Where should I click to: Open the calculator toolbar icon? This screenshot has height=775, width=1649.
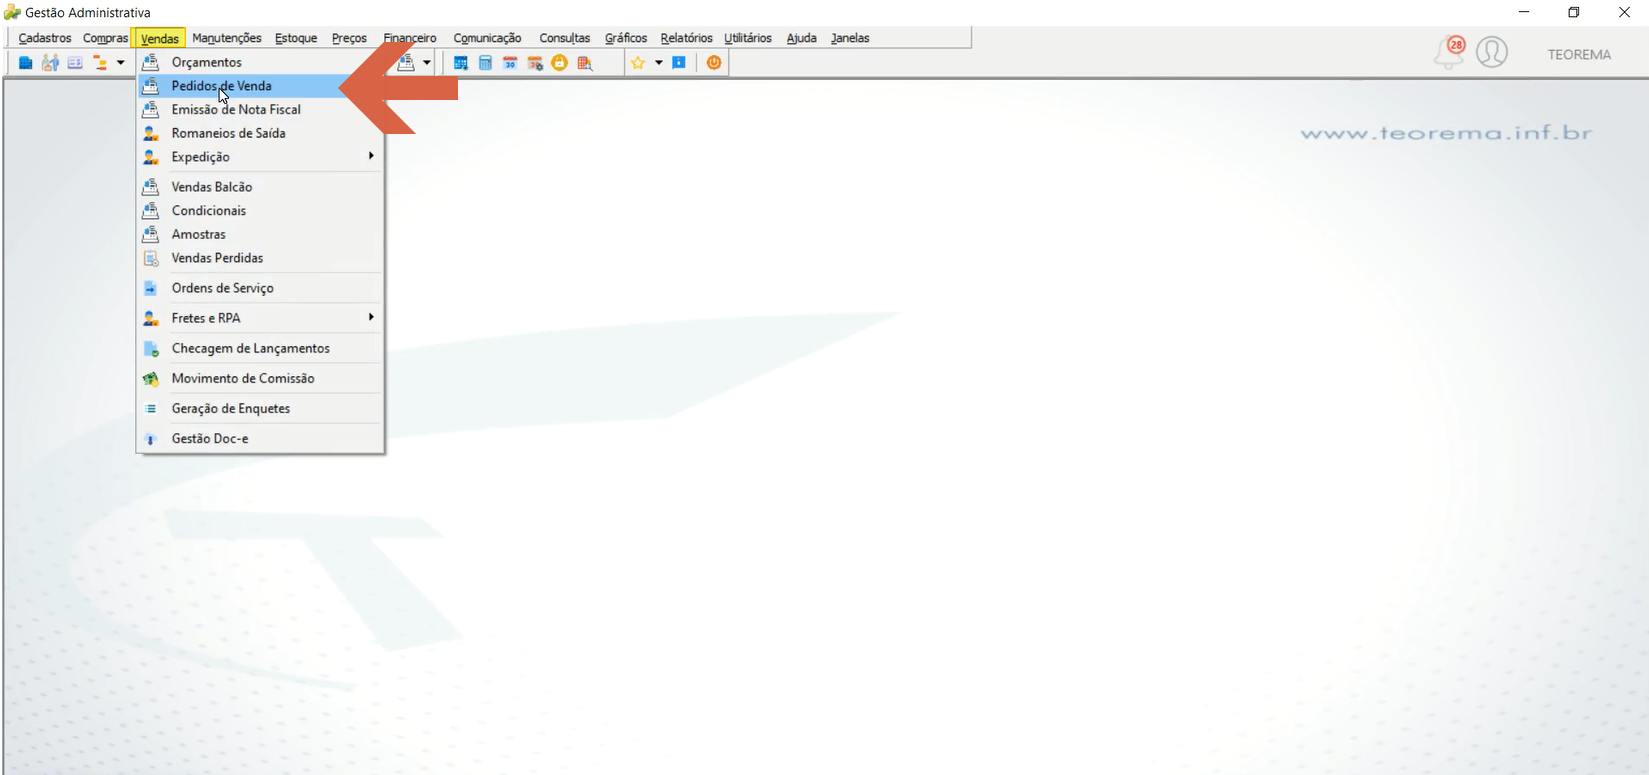(x=485, y=63)
